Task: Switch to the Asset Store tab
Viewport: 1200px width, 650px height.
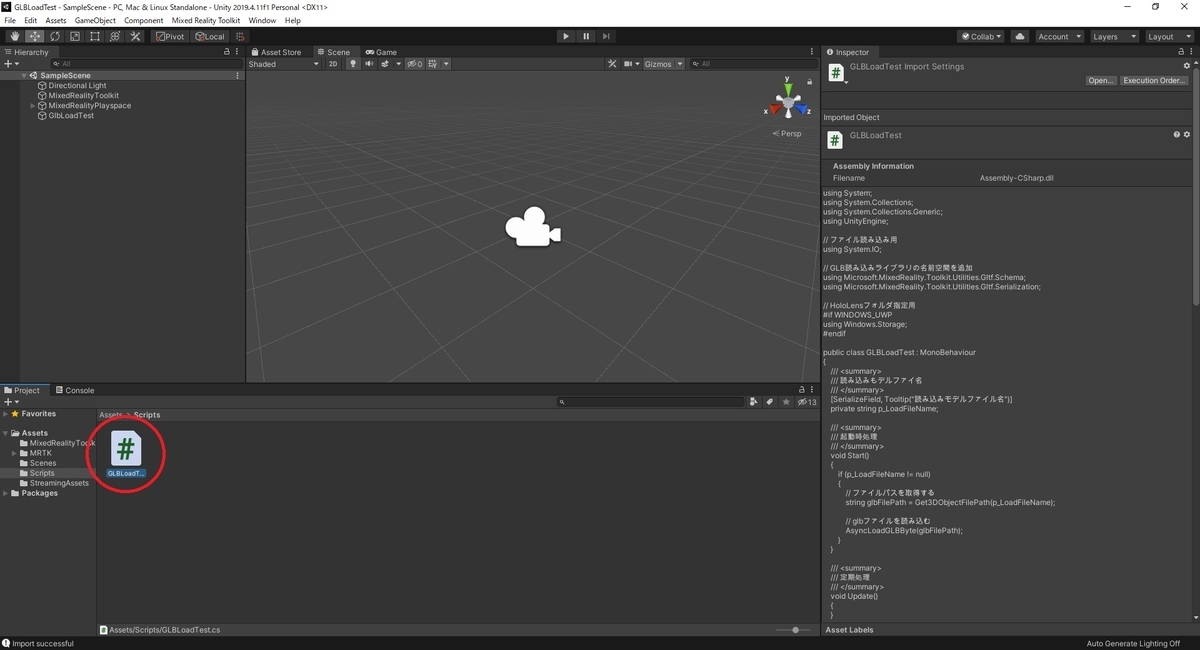Action: [276, 52]
